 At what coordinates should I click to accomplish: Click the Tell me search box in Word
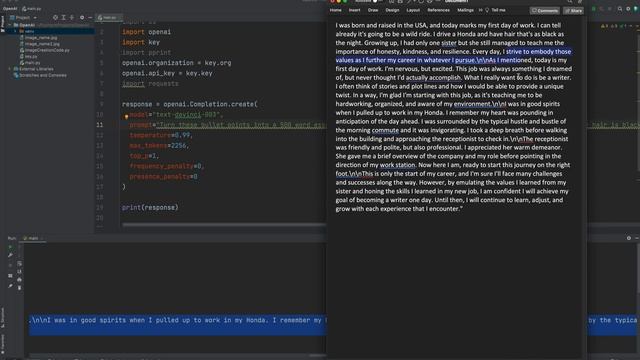[496, 10]
